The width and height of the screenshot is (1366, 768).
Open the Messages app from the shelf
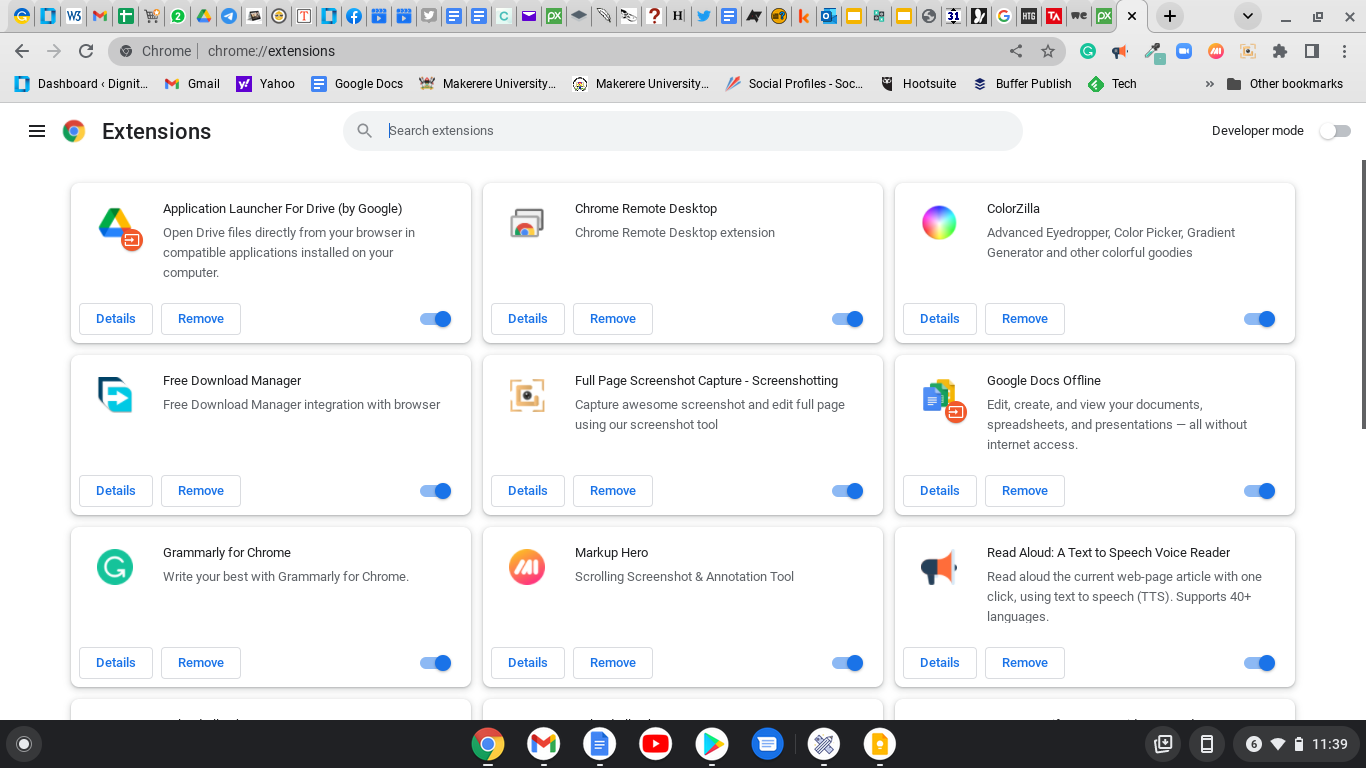768,743
